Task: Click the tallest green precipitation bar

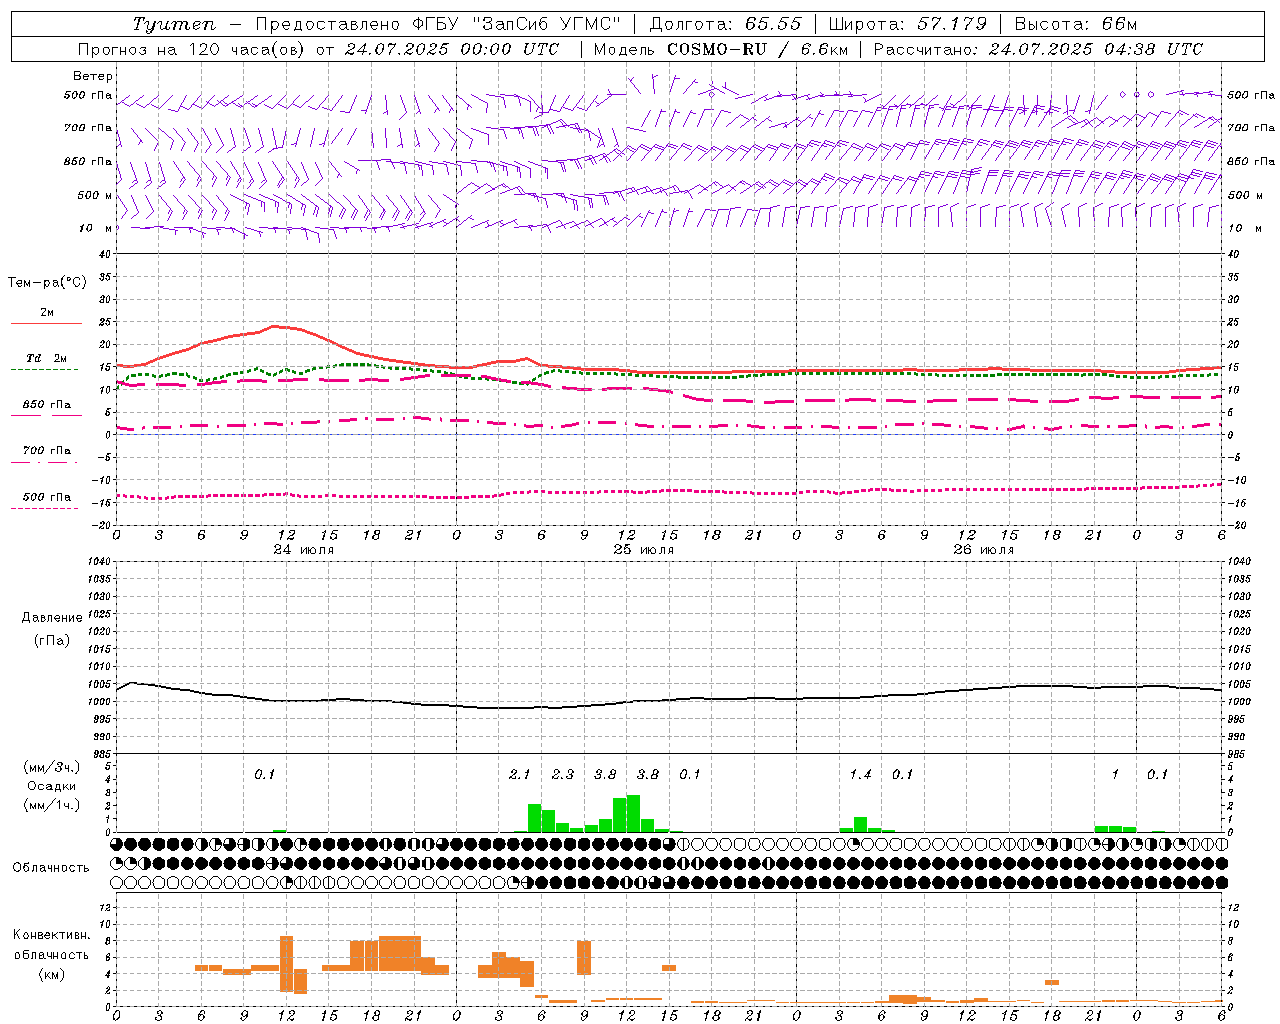Action: point(633,814)
